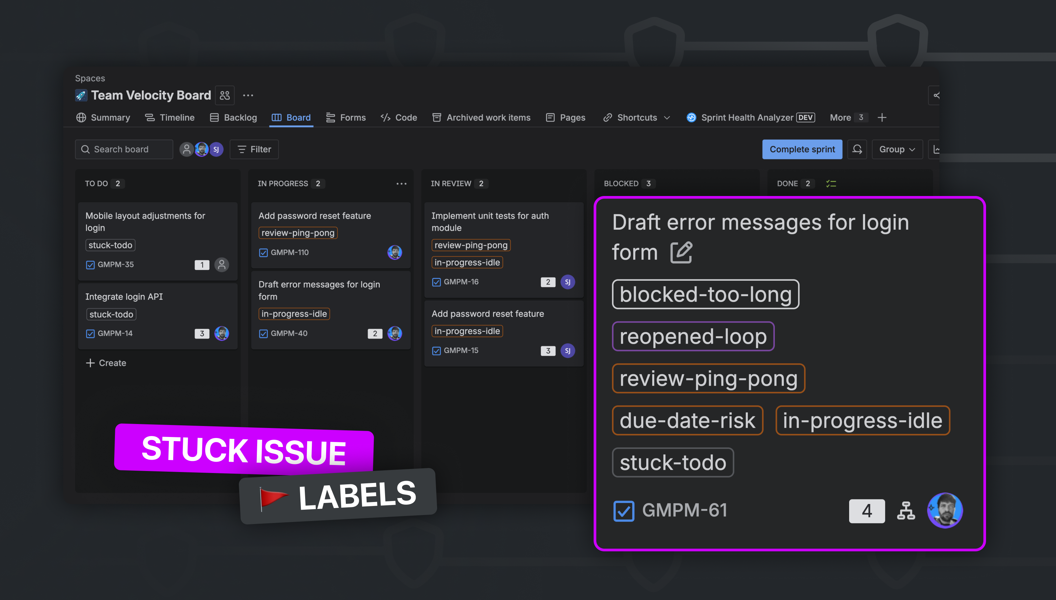
Task: Open the three-dot menu beside Team Velocity Board
Action: [248, 96]
